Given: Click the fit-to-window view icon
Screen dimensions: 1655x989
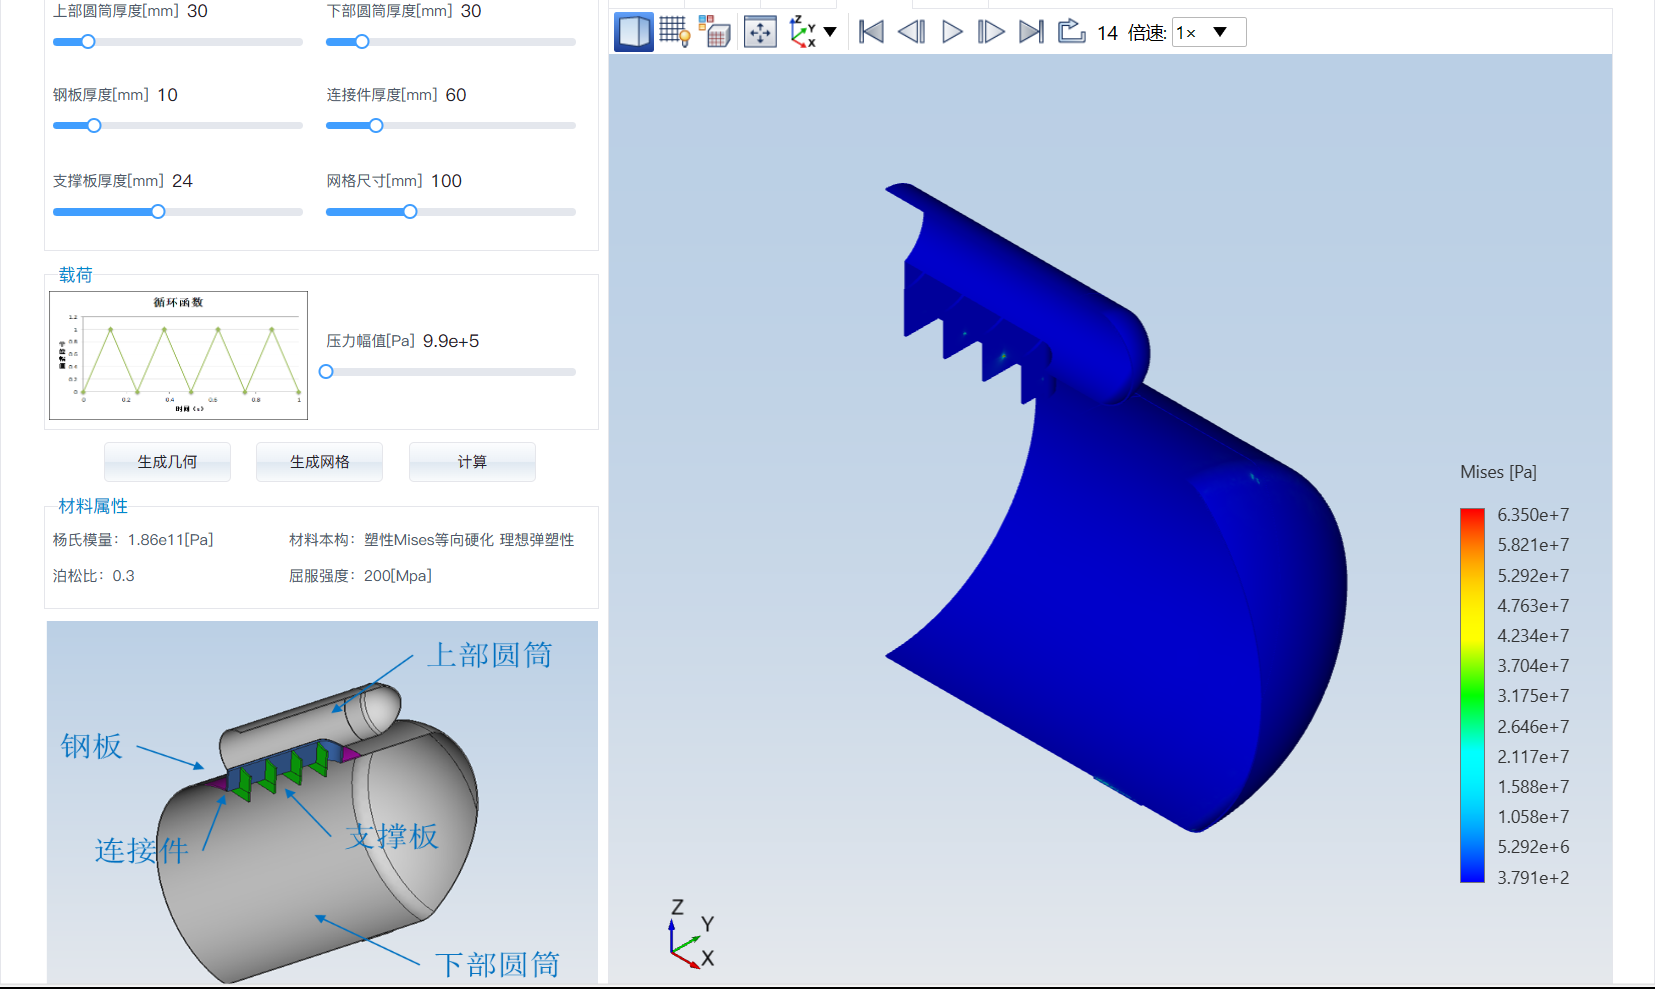Looking at the screenshot, I should 760,32.
